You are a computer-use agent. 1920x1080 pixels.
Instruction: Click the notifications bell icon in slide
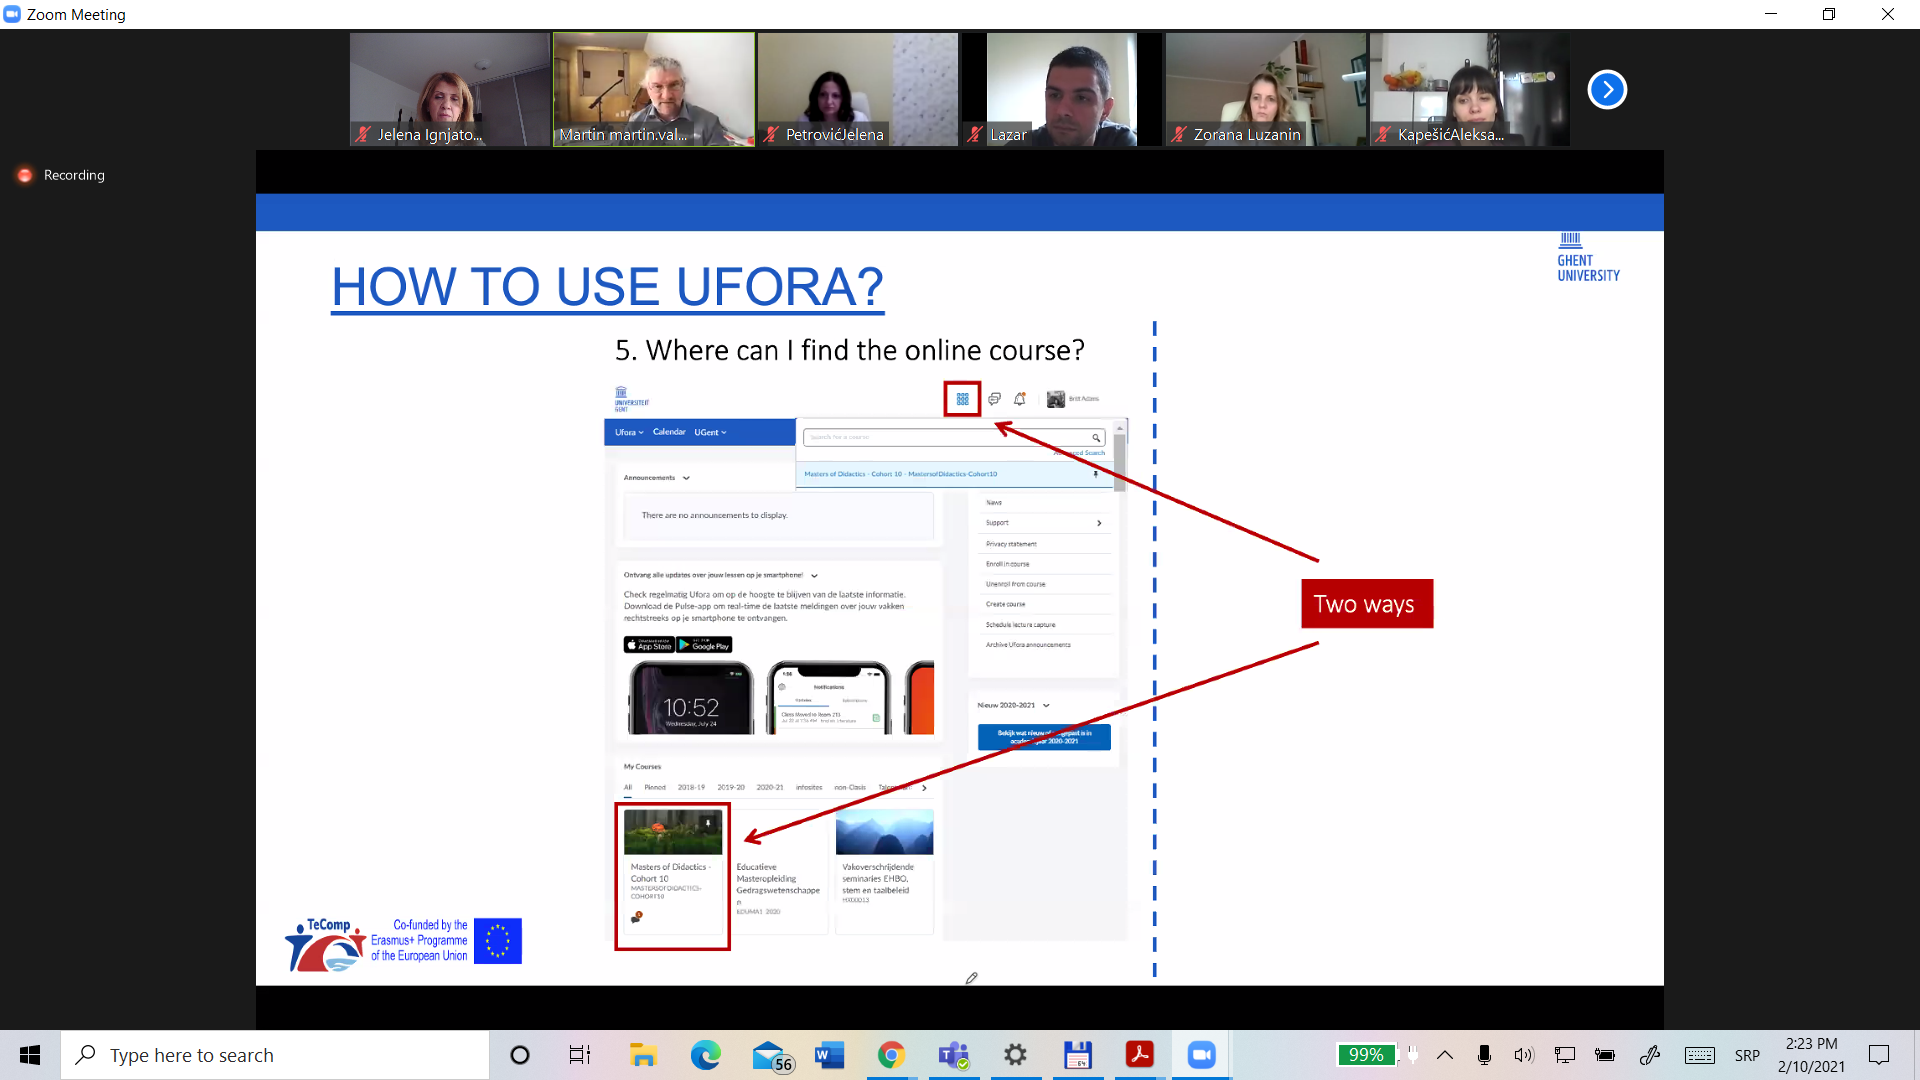pos(1020,399)
